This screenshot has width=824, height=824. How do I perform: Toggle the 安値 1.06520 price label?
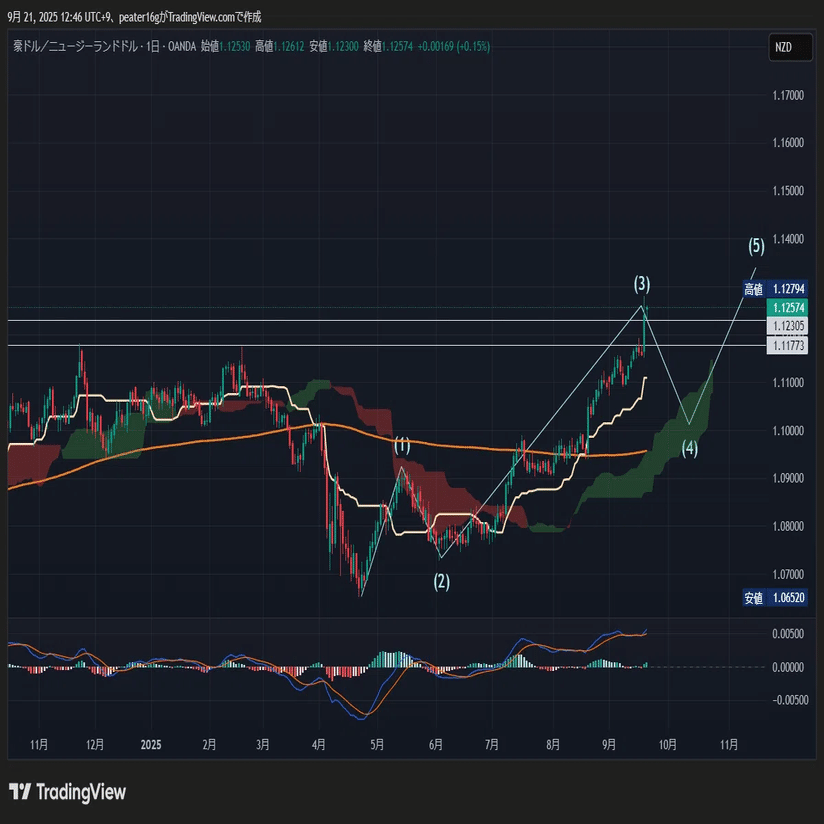click(x=775, y=597)
